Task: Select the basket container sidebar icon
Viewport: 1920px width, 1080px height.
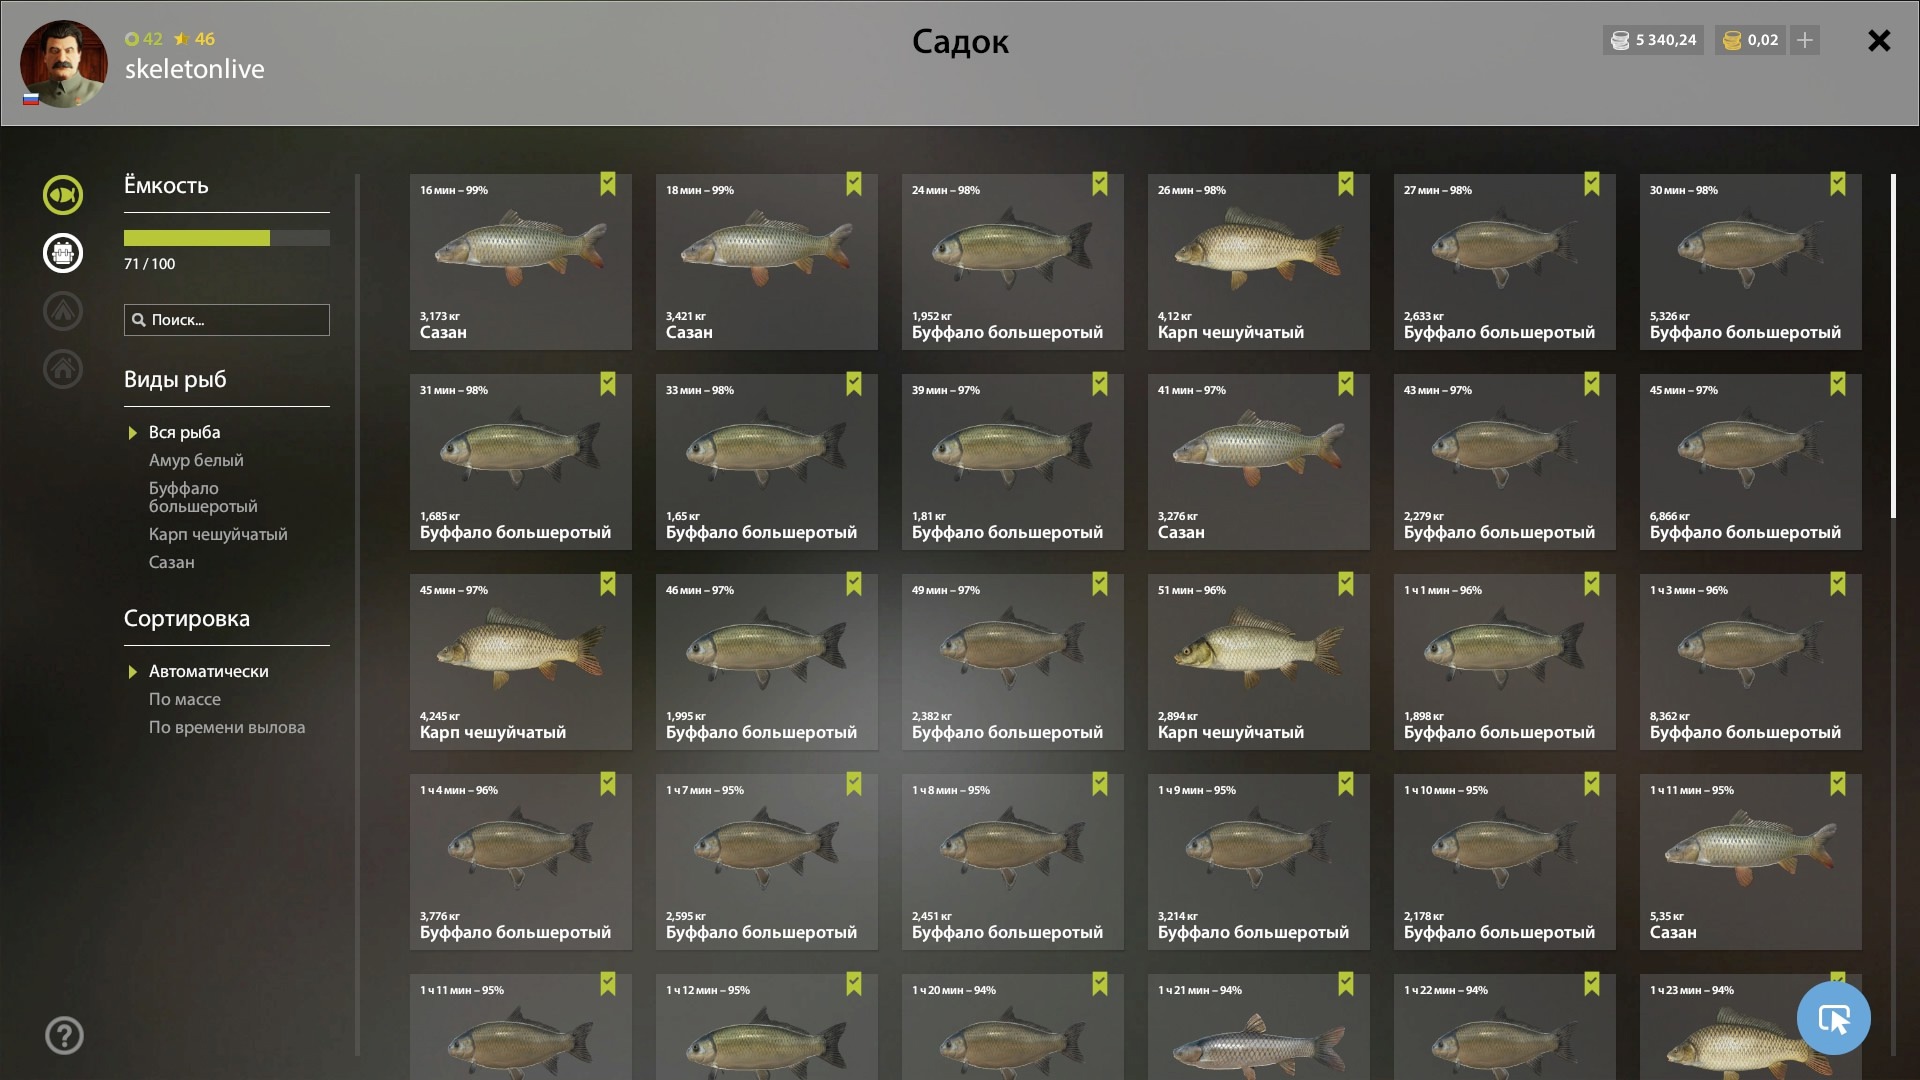Action: (x=62, y=253)
